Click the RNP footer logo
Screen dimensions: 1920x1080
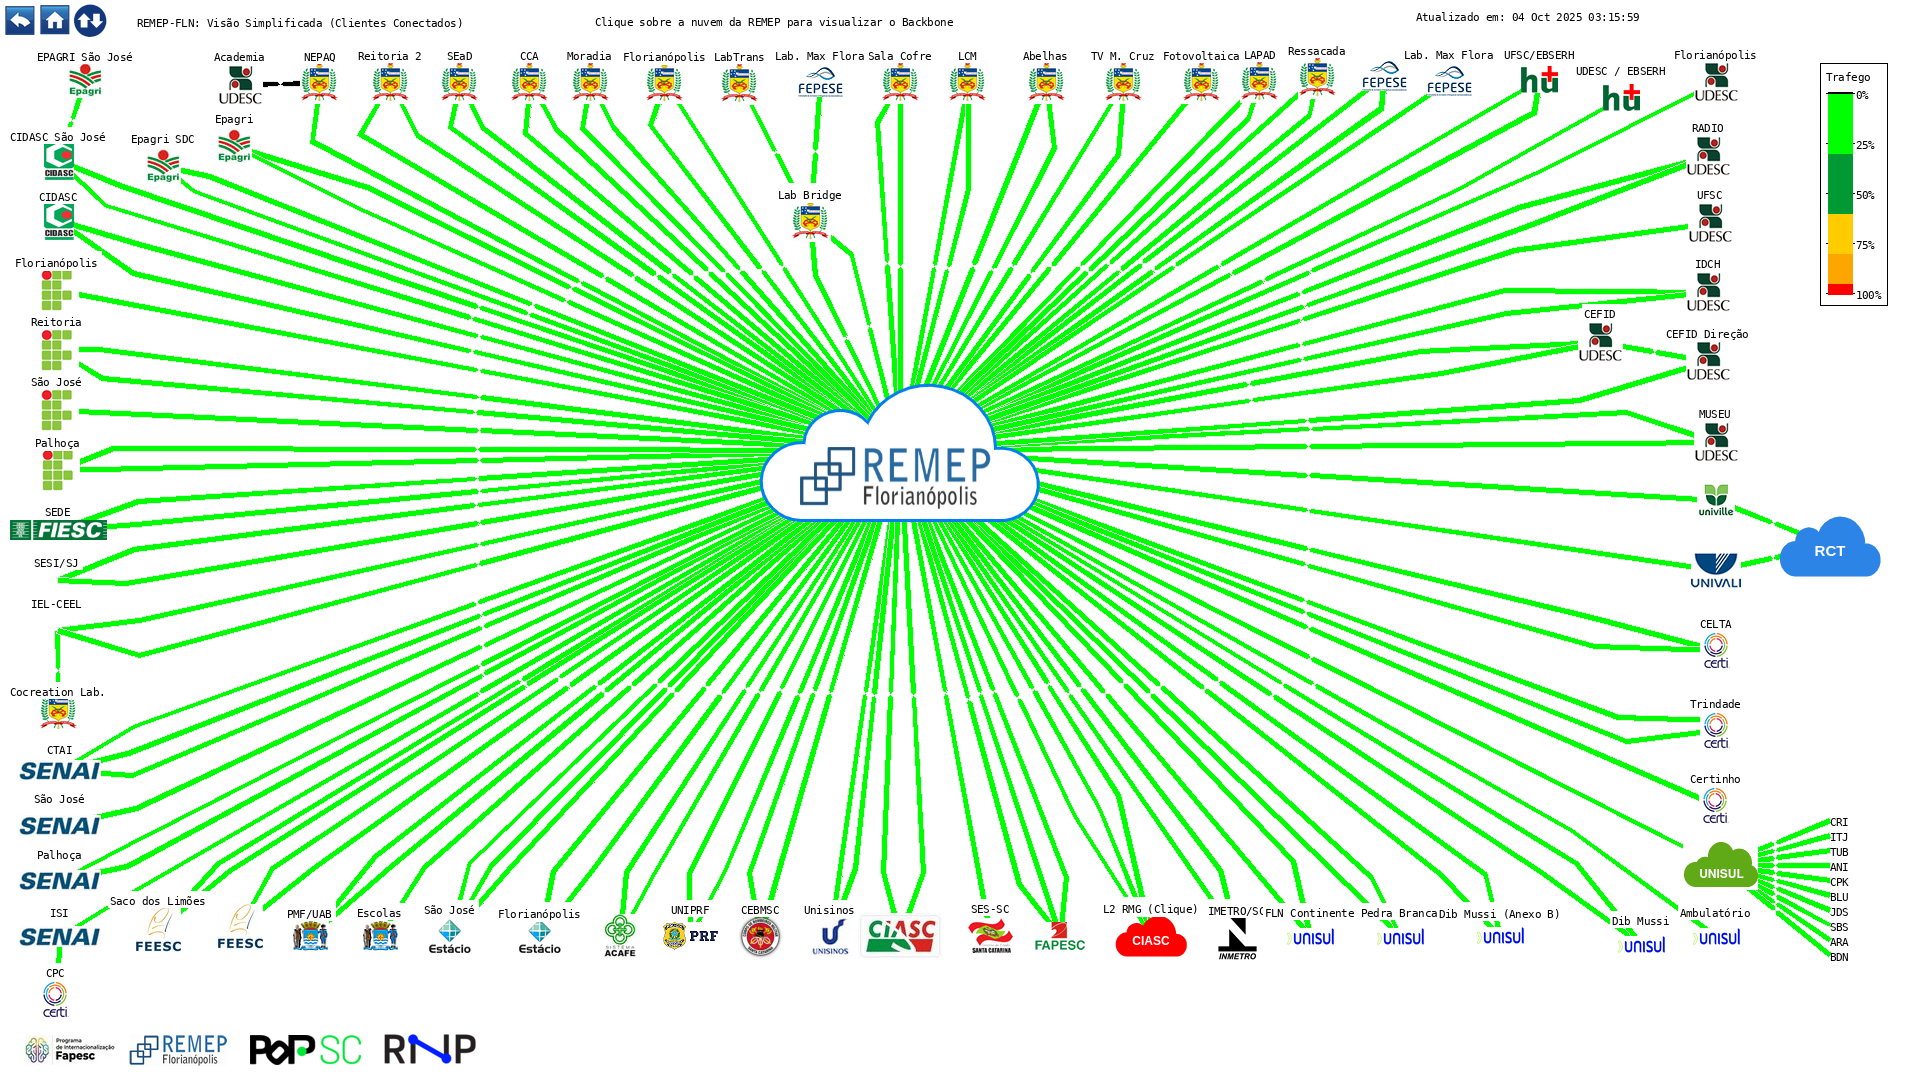pos(429,1049)
